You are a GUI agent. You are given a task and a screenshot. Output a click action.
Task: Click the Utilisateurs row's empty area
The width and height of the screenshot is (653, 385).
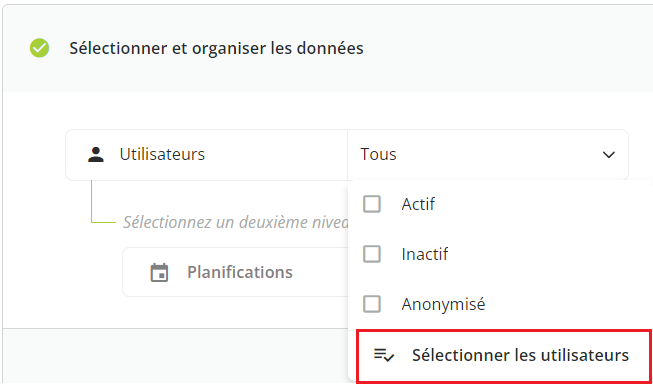pos(275,155)
